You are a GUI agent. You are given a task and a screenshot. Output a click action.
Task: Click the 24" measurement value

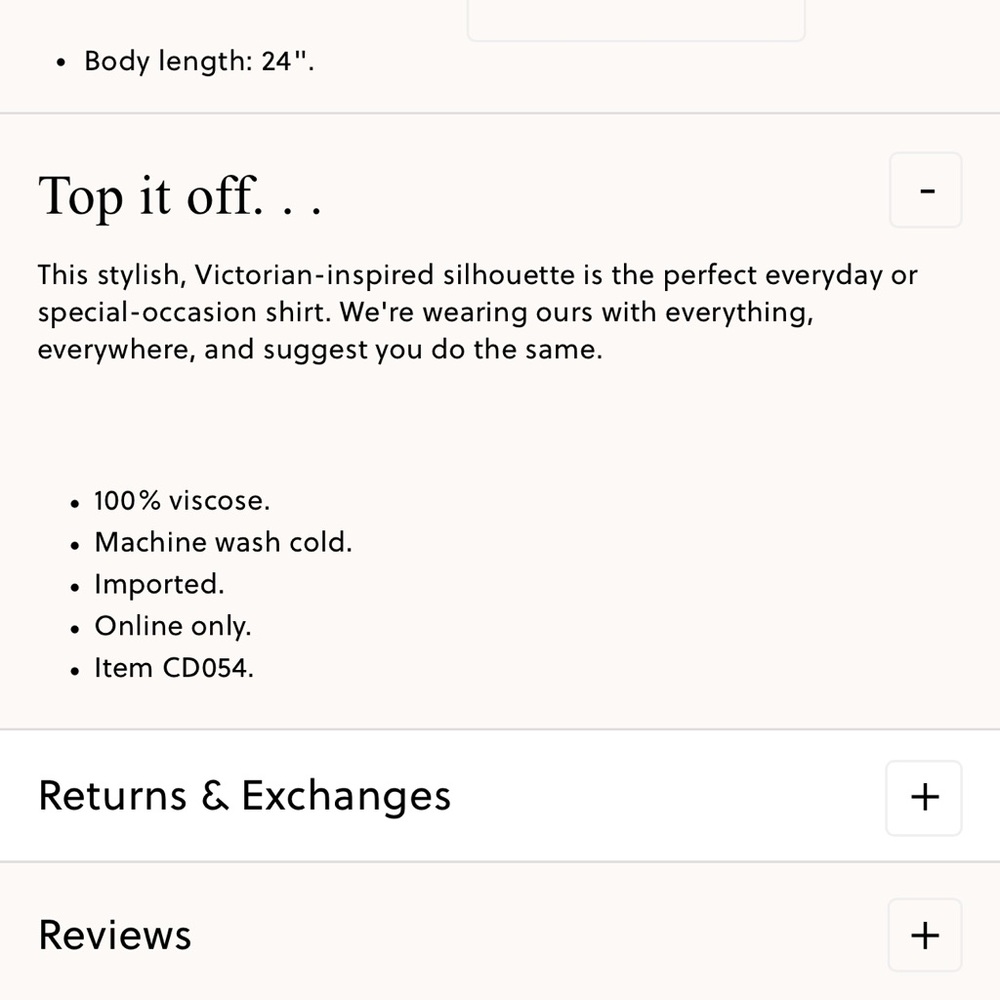pos(287,62)
